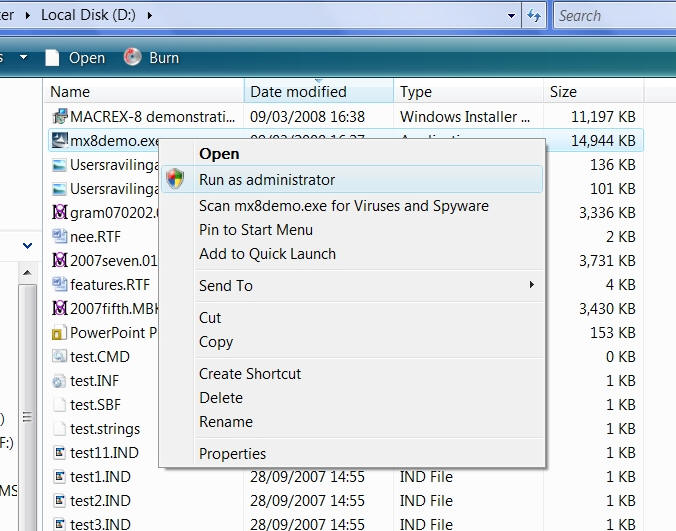The image size is (676, 531).
Task: Click the Open page icon in toolbar
Action: (x=52, y=58)
